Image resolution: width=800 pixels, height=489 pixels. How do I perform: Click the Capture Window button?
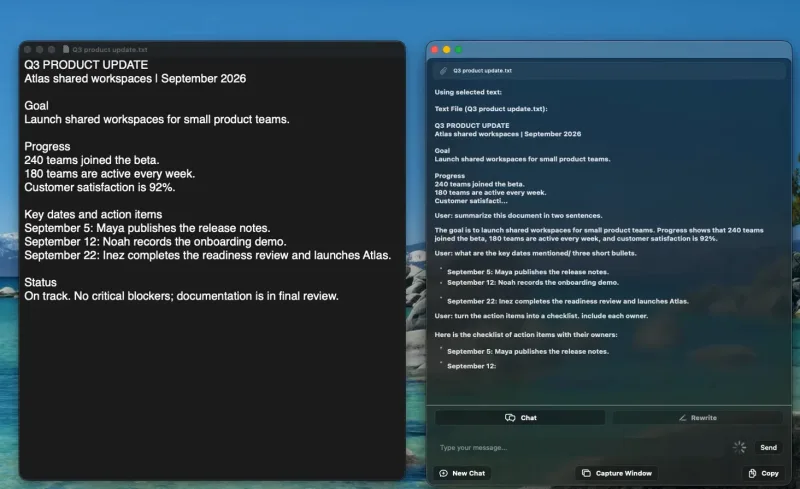pyautogui.click(x=616, y=473)
